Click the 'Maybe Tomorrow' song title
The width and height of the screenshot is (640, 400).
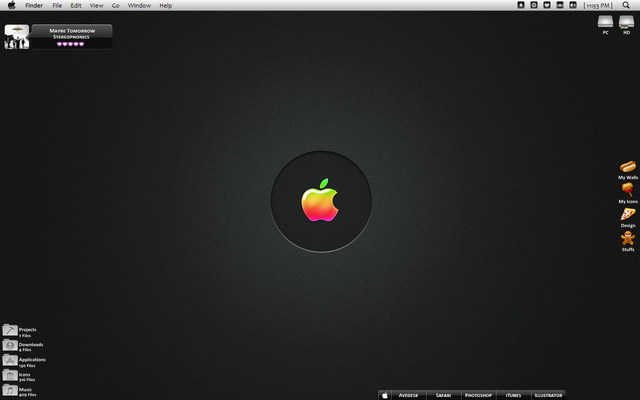(72, 31)
